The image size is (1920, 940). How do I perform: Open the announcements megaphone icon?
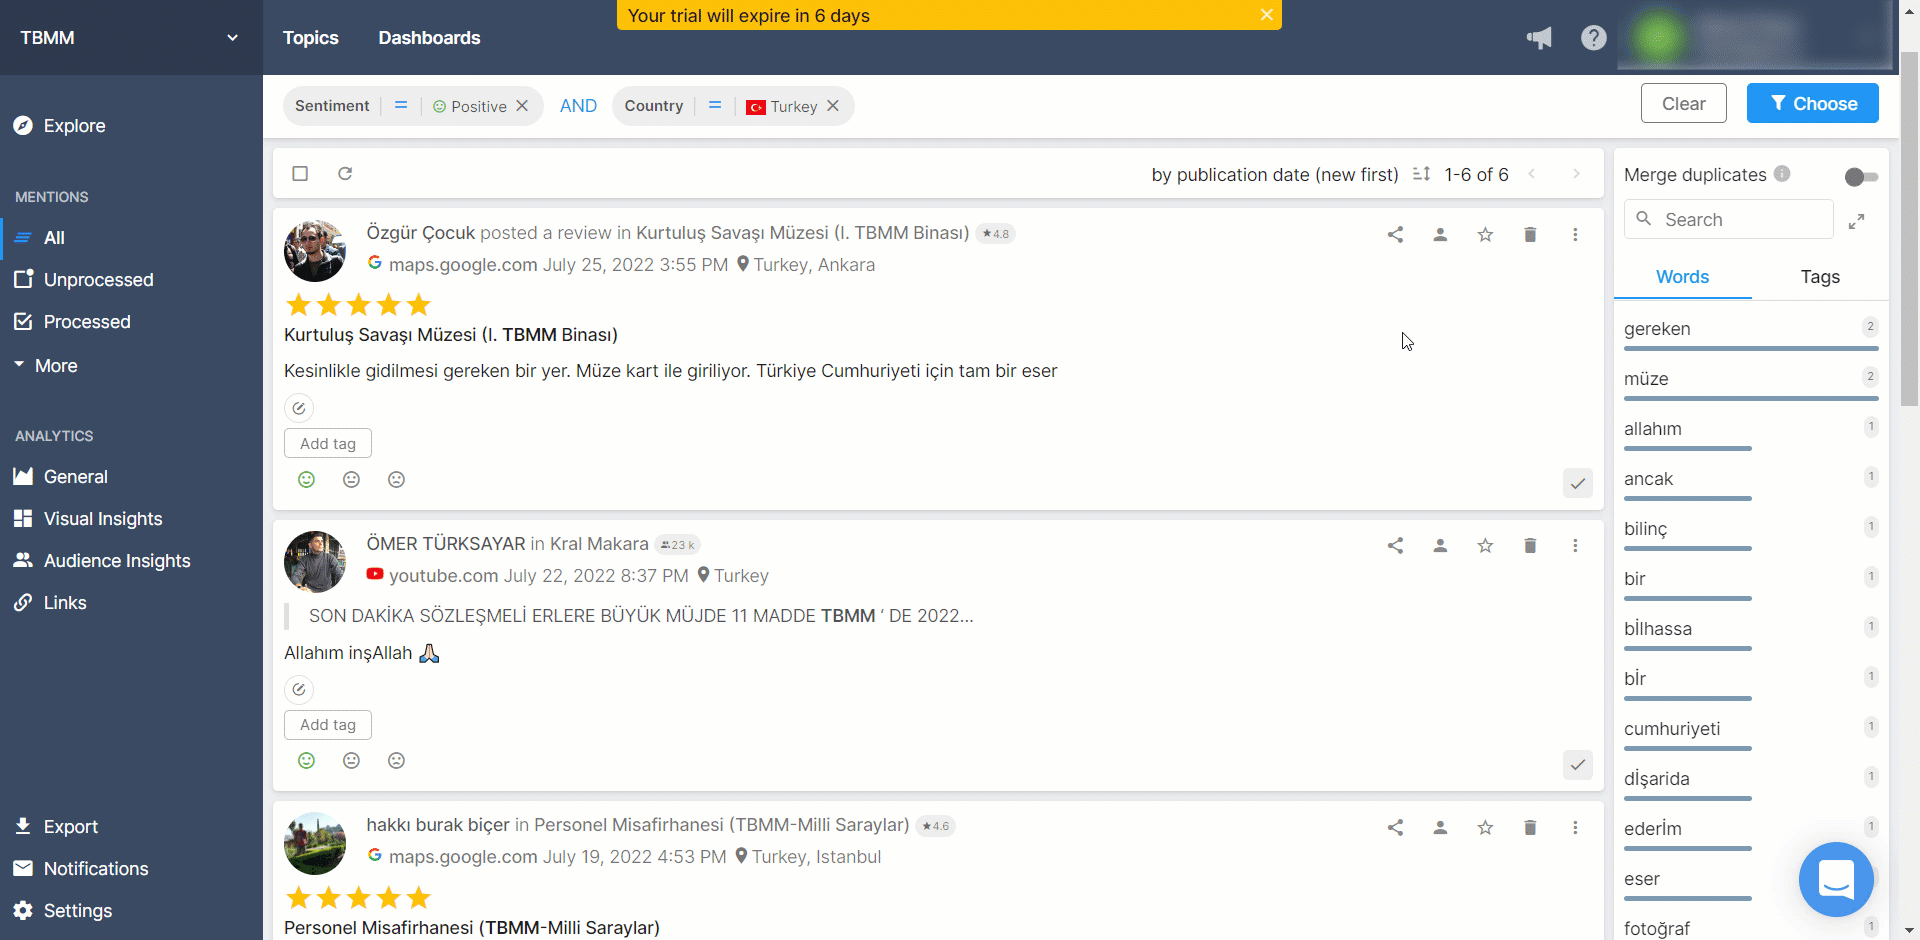[1539, 38]
